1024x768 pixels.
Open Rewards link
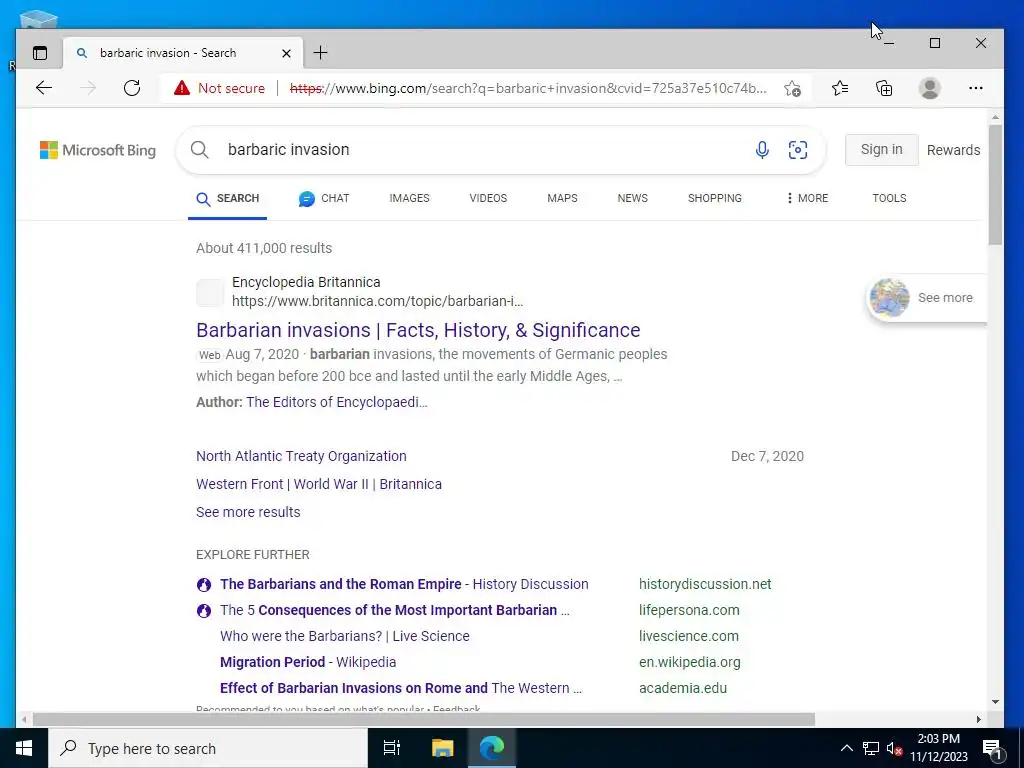tap(953, 150)
